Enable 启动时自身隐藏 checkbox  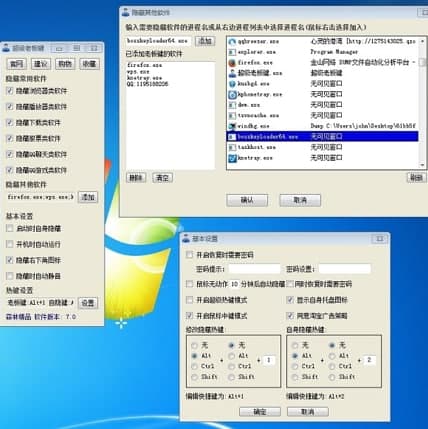pyautogui.click(x=10, y=228)
